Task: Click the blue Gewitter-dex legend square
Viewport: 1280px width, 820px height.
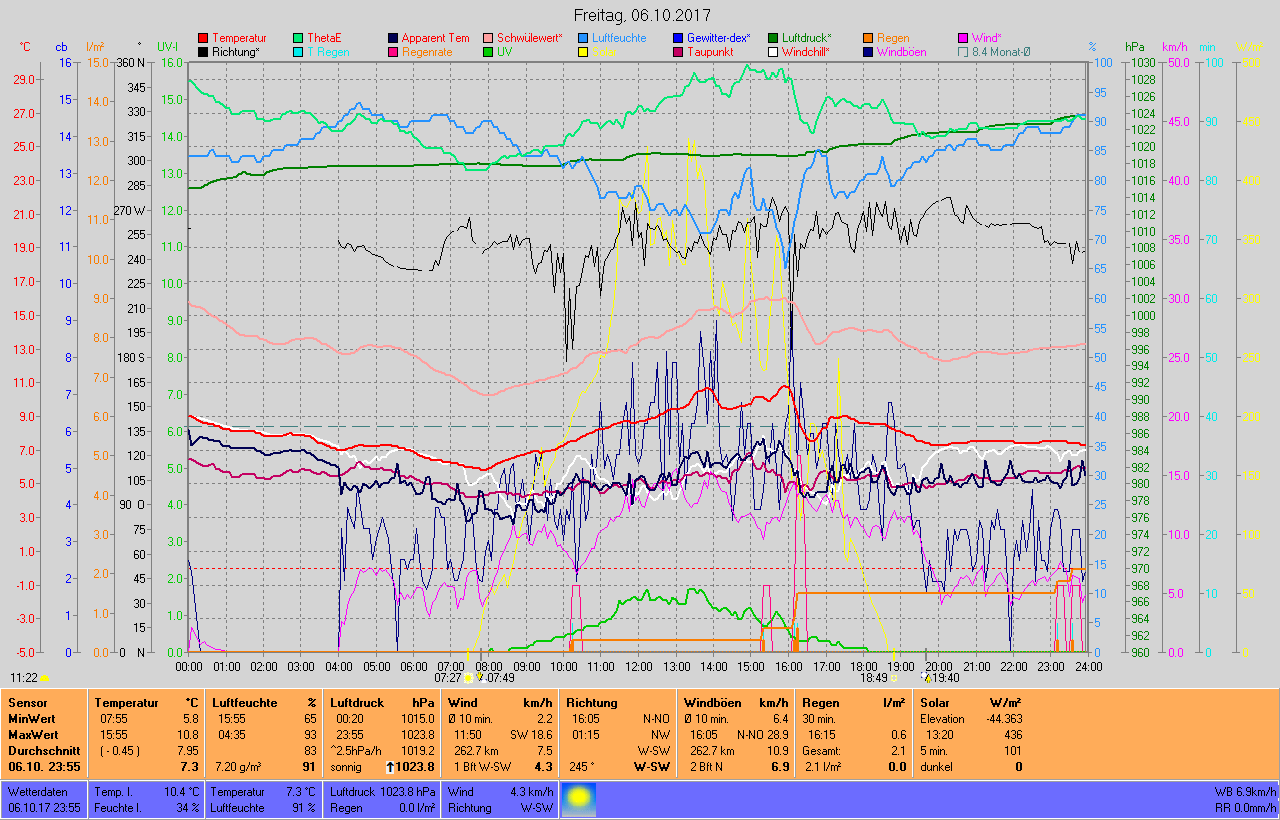Action: 678,38
